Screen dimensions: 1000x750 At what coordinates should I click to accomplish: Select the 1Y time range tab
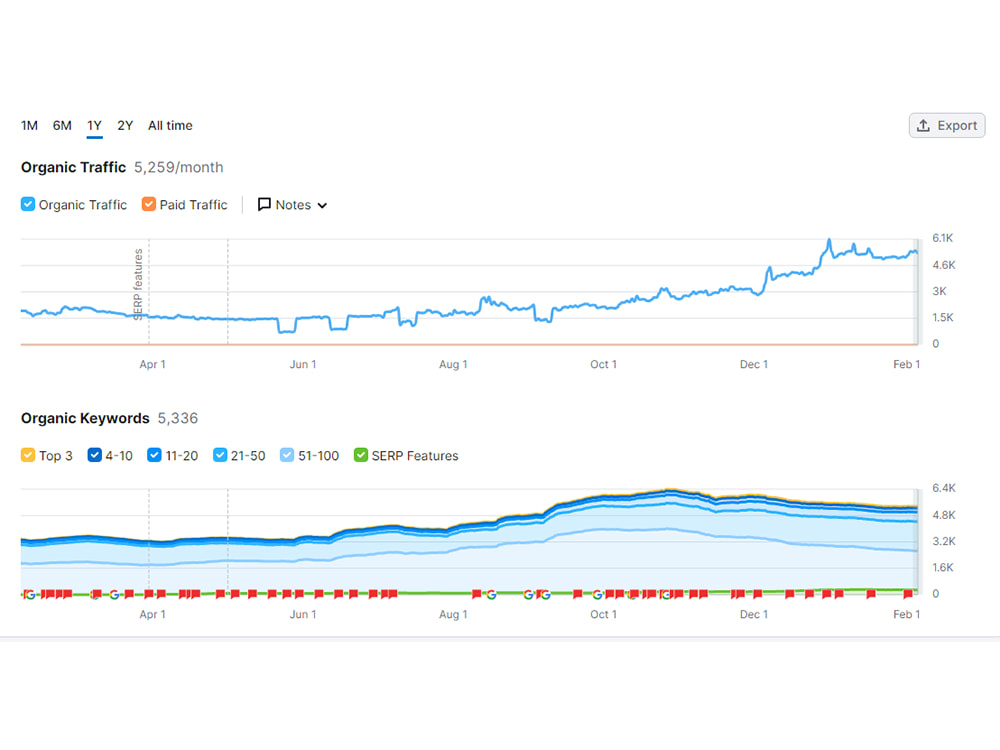coord(94,126)
